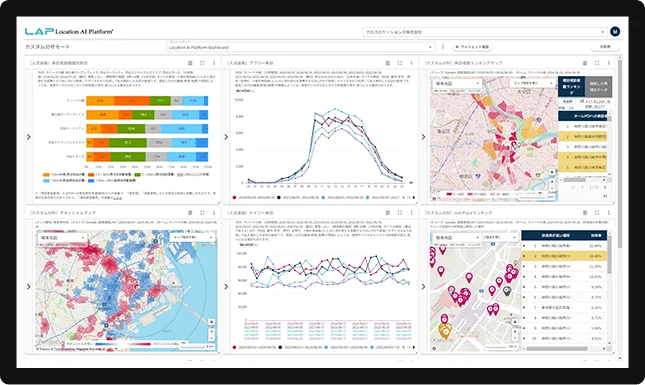Open map settings dropdown in ranking map
Screen dimensions: 645x385
click(x=532, y=83)
